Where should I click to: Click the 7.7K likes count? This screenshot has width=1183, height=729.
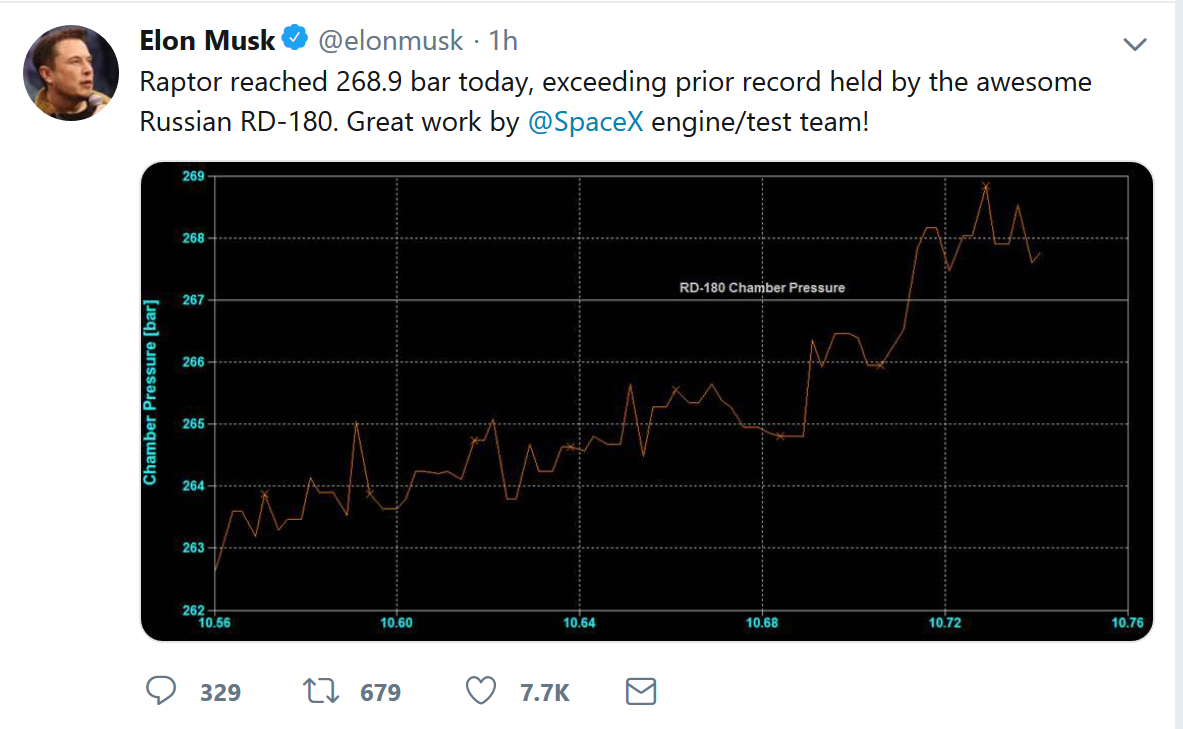545,692
